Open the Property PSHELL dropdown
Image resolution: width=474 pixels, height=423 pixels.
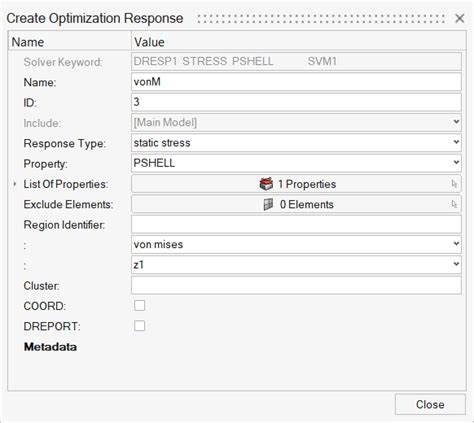pyautogui.click(x=296, y=163)
